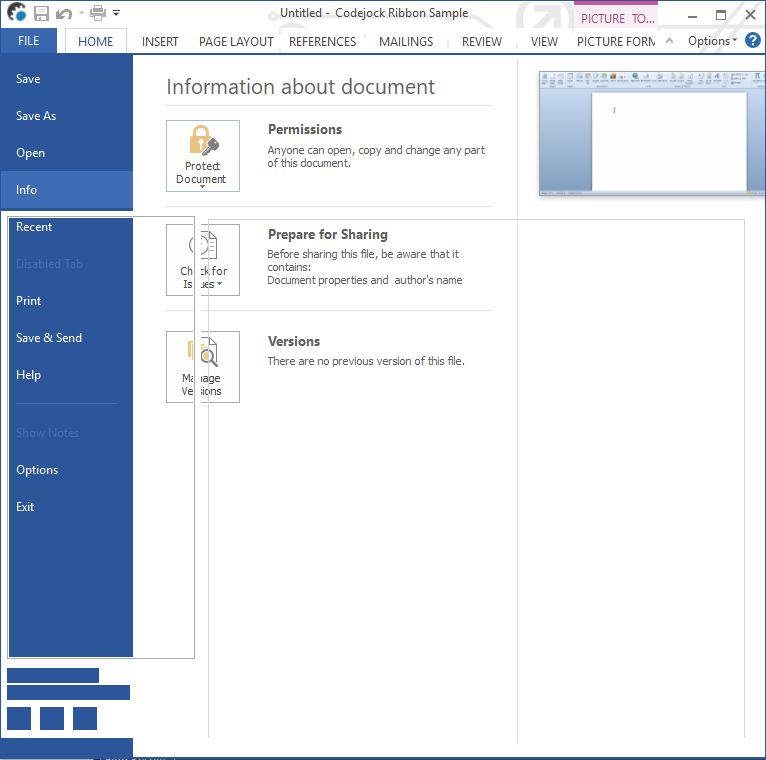Maximize the Codejock Ribbon Sample window
The height and width of the screenshot is (760, 766).
(721, 15)
